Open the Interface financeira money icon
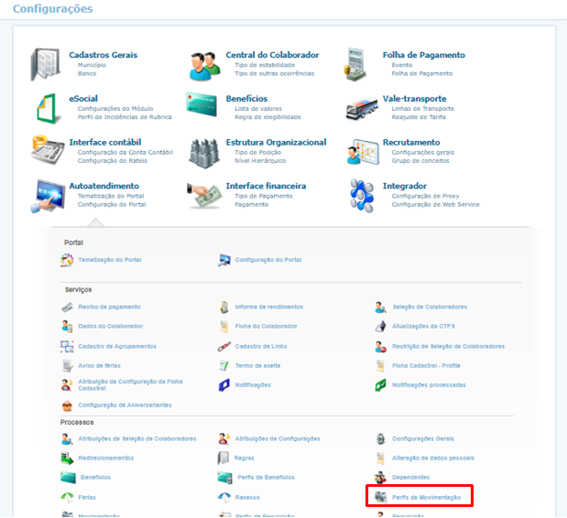This screenshot has height=518, width=567. coord(204,195)
